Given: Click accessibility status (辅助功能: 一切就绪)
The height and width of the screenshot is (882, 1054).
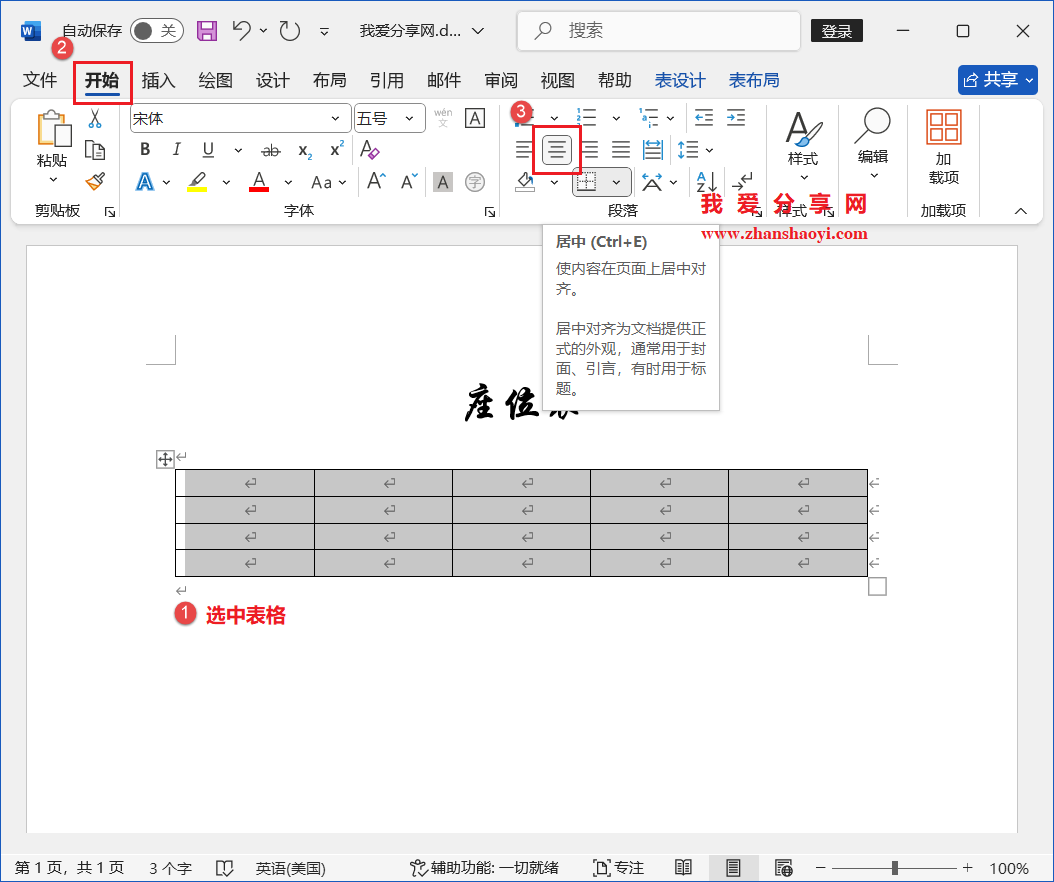Looking at the screenshot, I should tap(484, 868).
